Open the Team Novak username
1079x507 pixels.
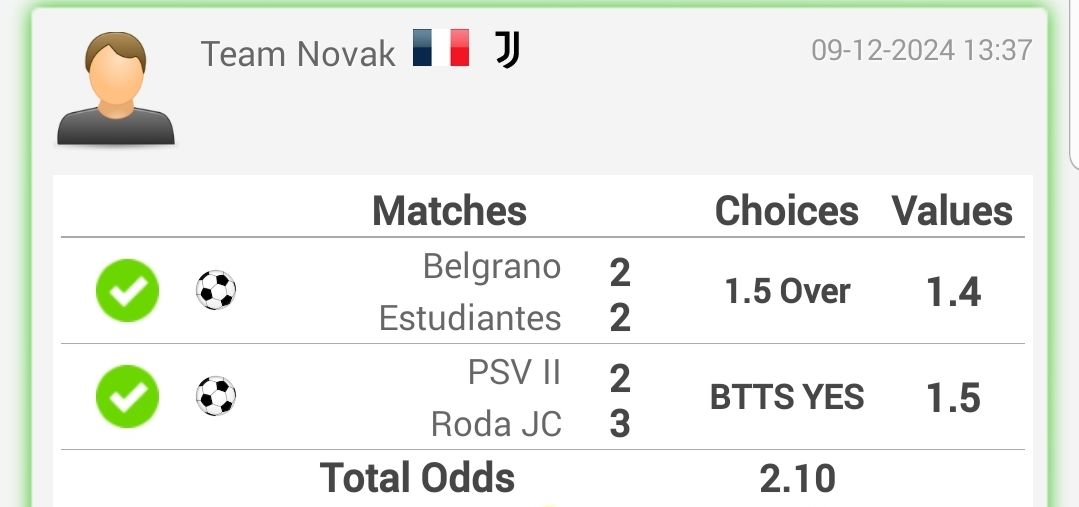click(298, 54)
